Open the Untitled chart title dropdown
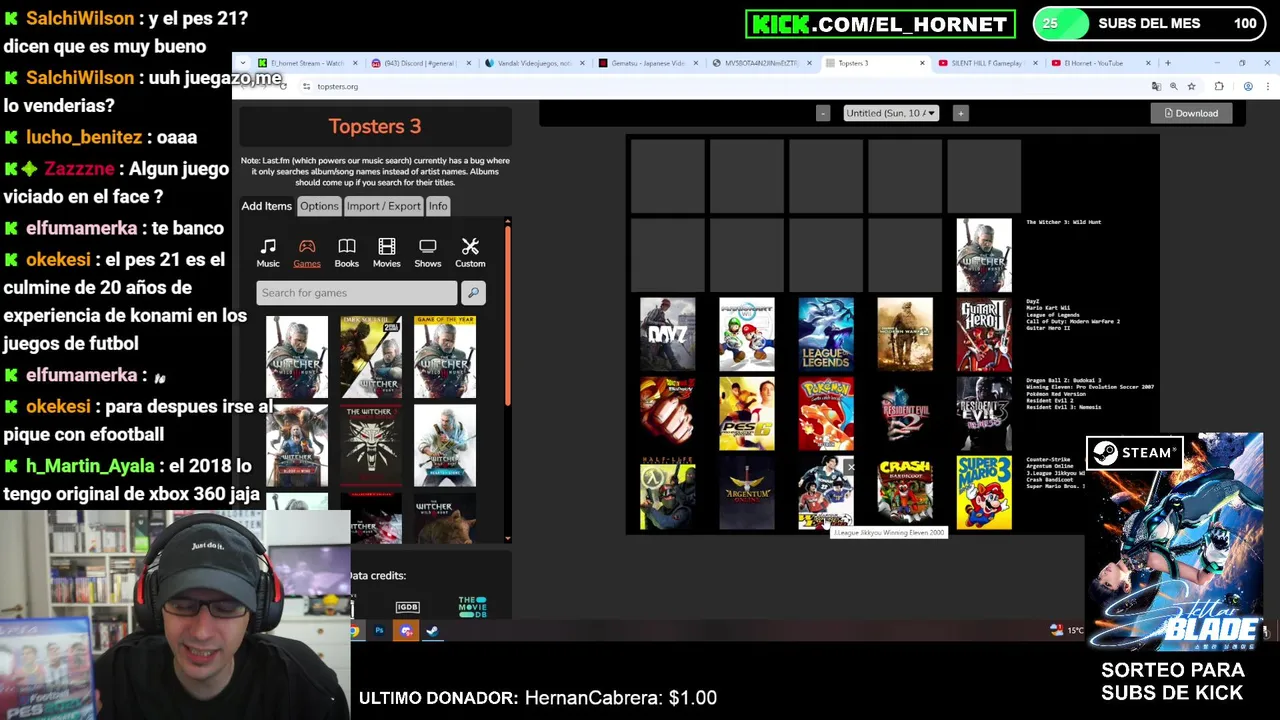 (890, 113)
